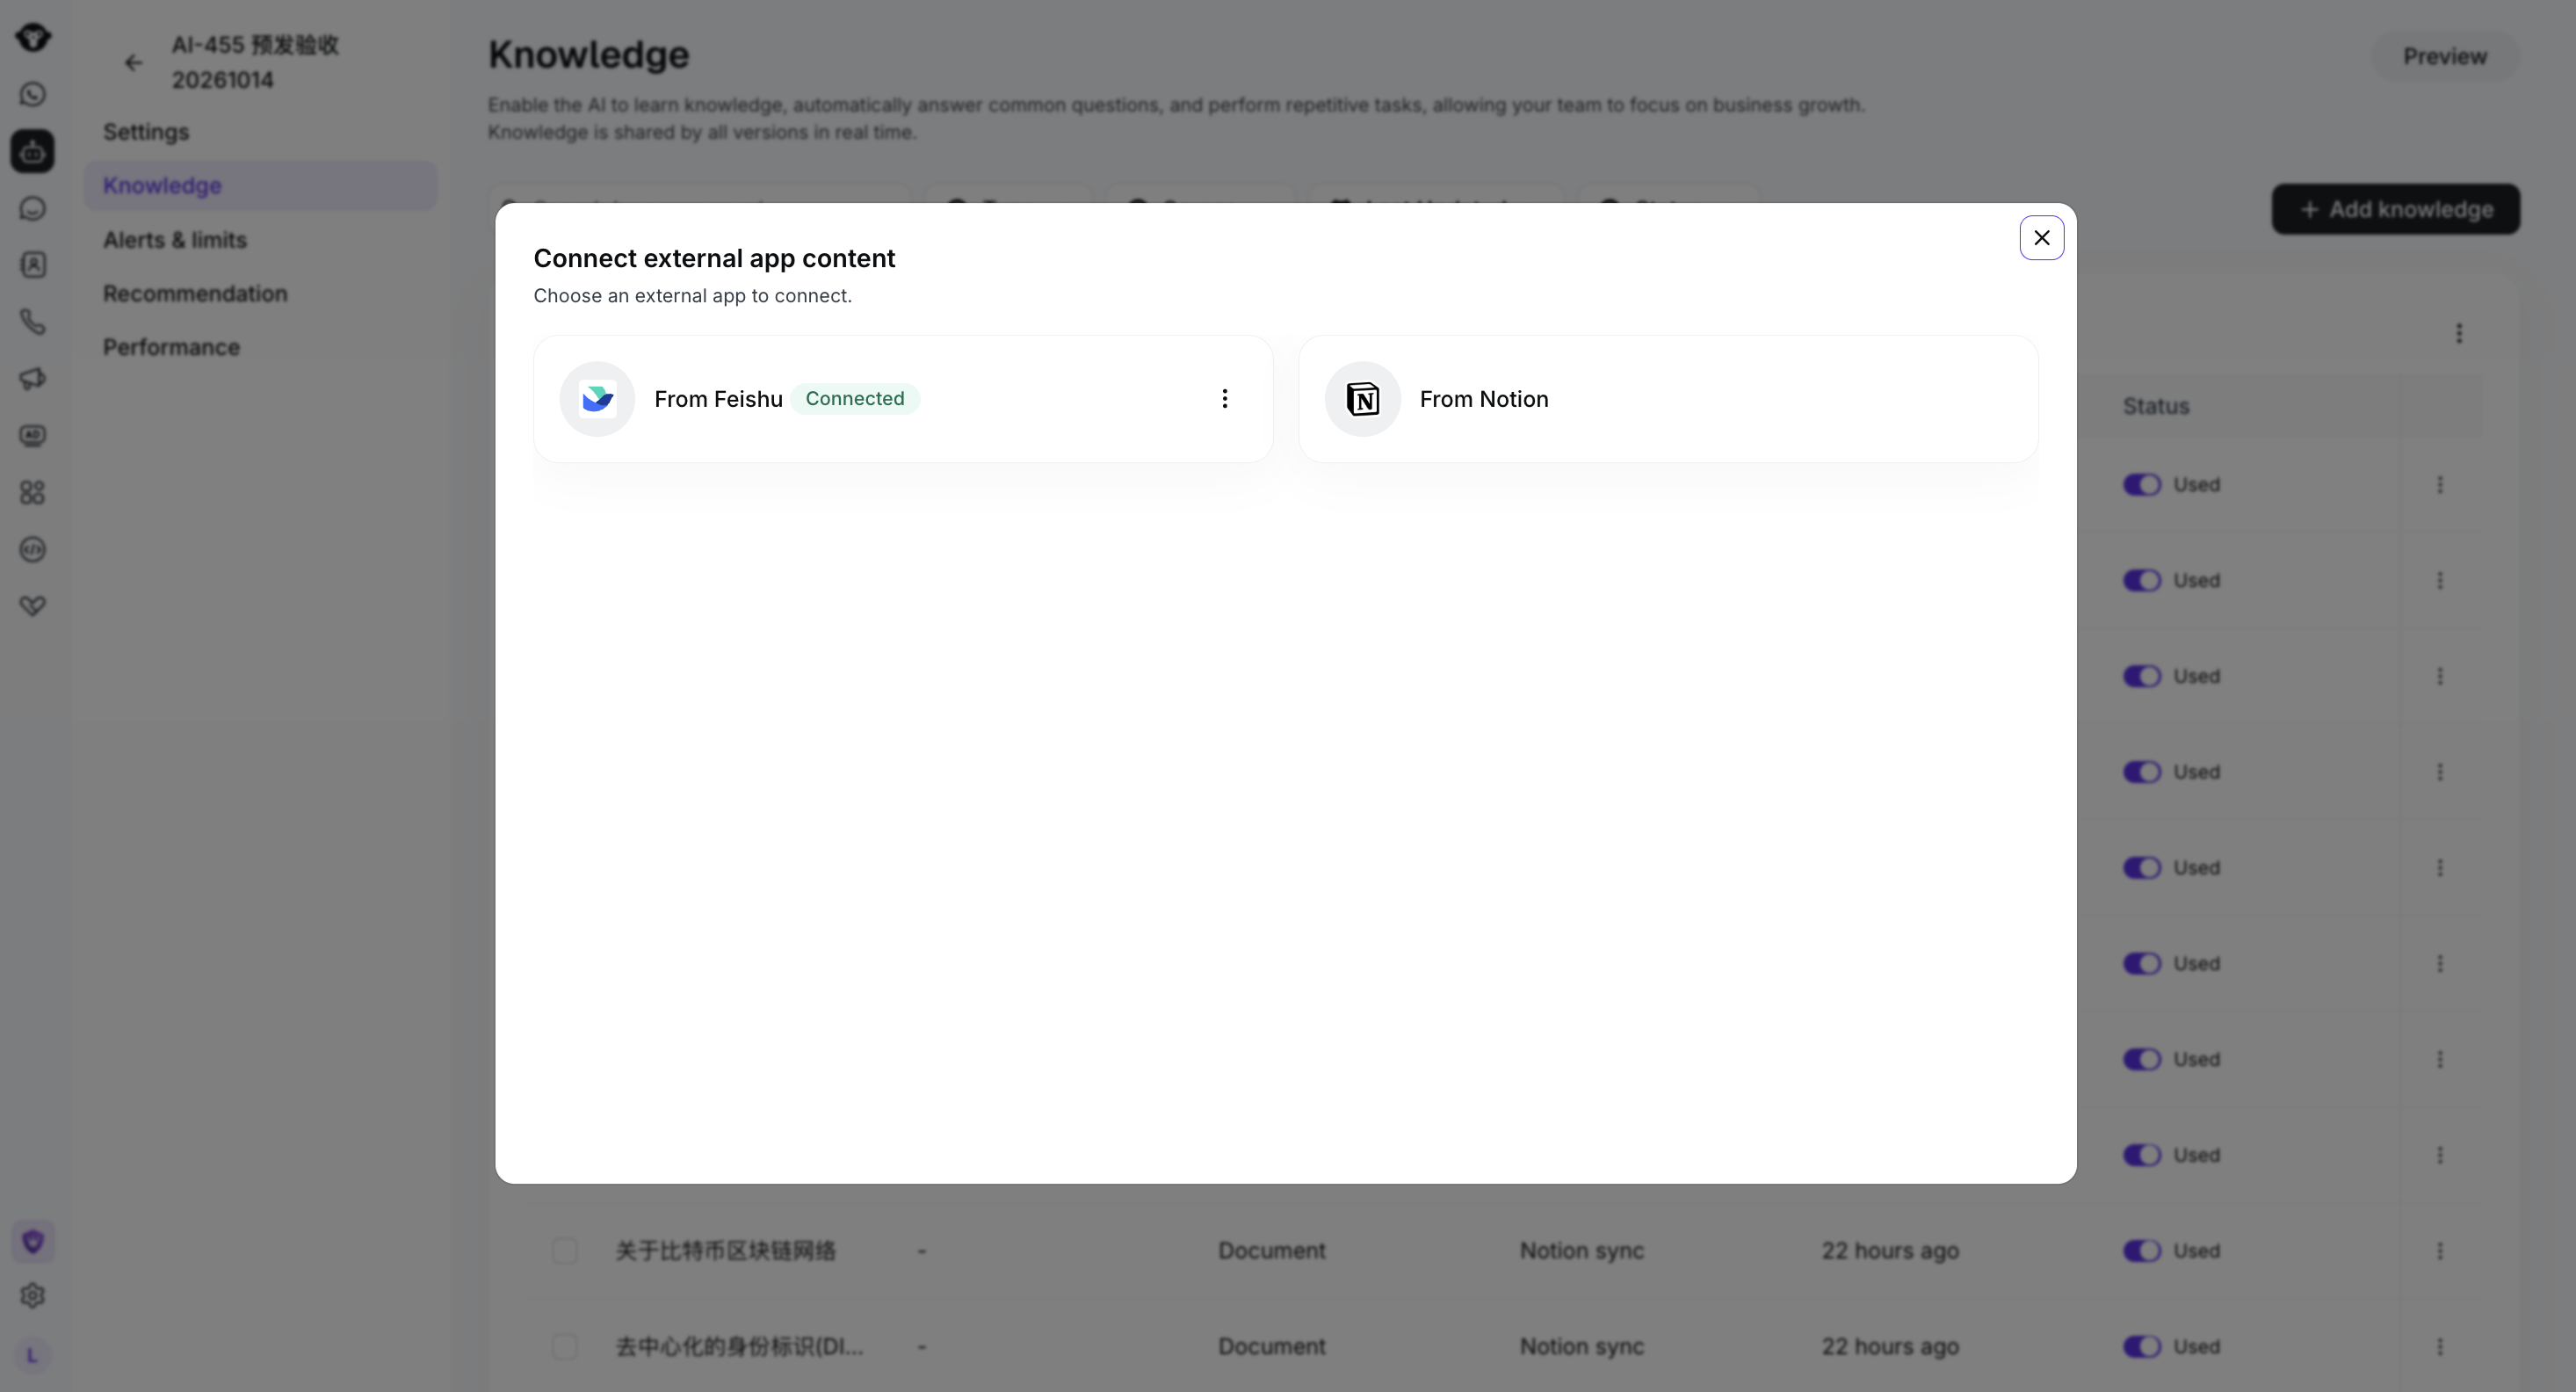Image resolution: width=2576 pixels, height=1392 pixels.
Task: Click the purple shield icon in sidebar
Action: (x=33, y=1241)
